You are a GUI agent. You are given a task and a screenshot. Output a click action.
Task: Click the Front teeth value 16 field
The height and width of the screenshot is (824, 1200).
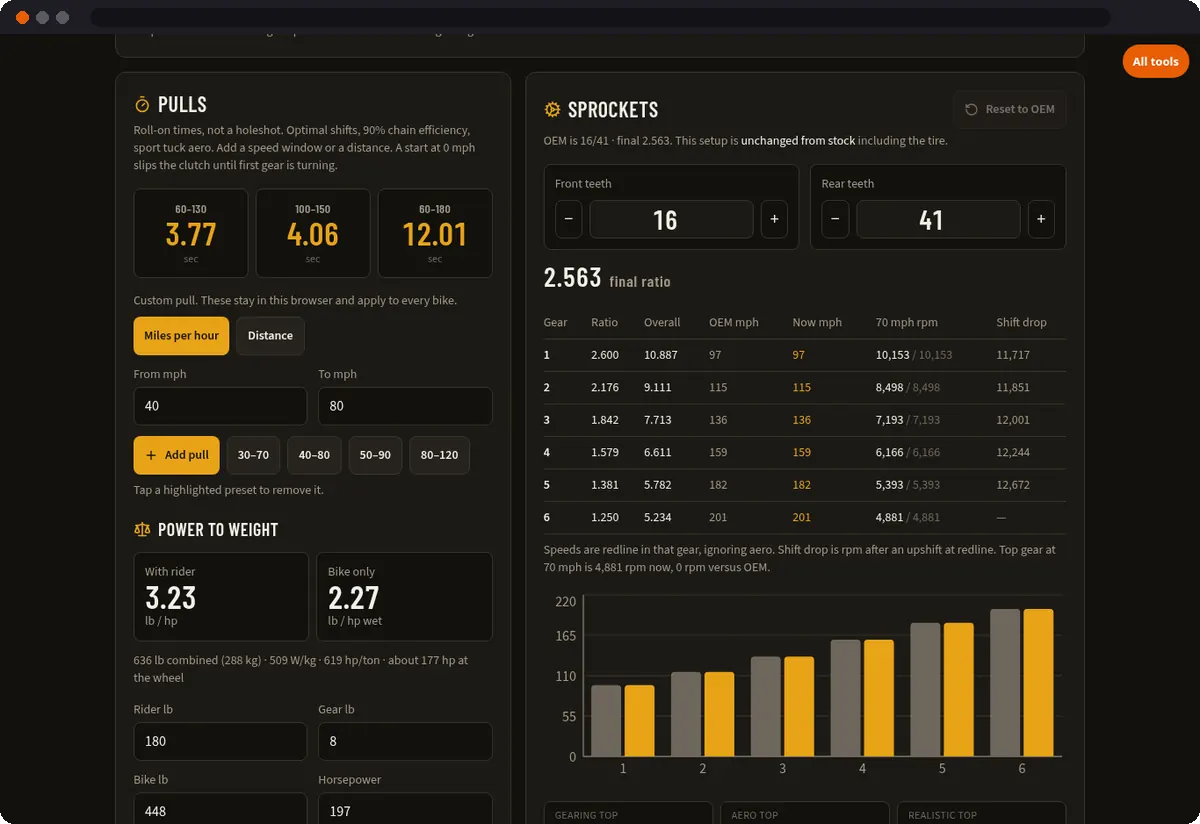671,219
